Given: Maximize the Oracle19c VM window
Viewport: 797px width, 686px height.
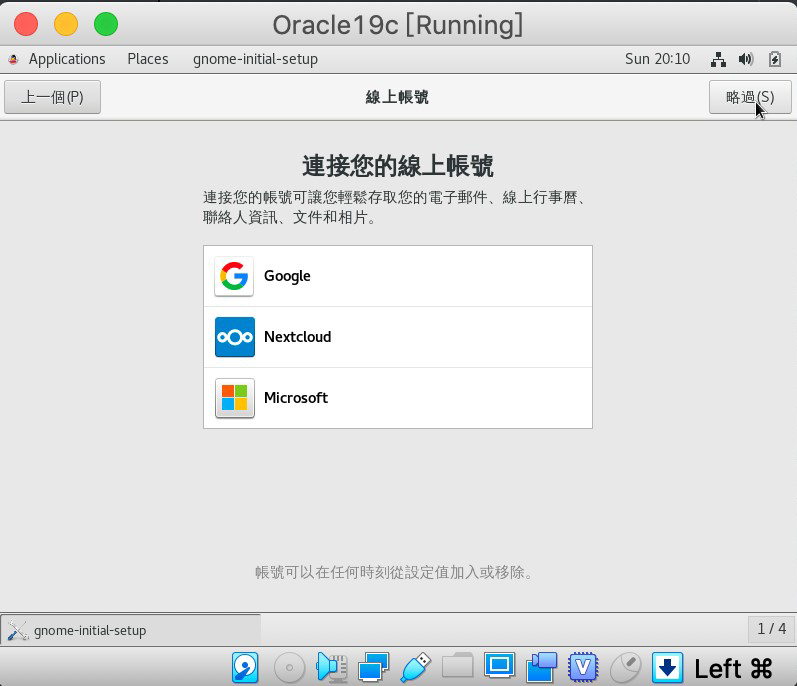Looking at the screenshot, I should (106, 24).
